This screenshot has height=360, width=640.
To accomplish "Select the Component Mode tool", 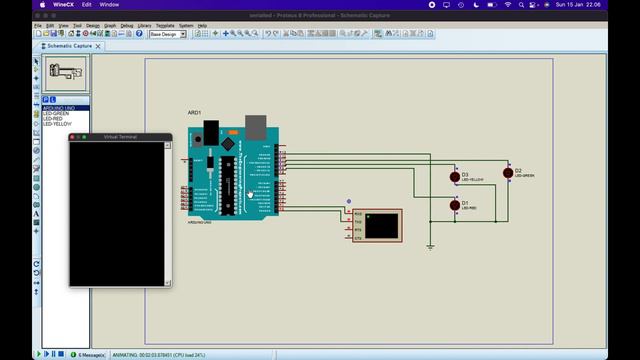I will coord(36,70).
